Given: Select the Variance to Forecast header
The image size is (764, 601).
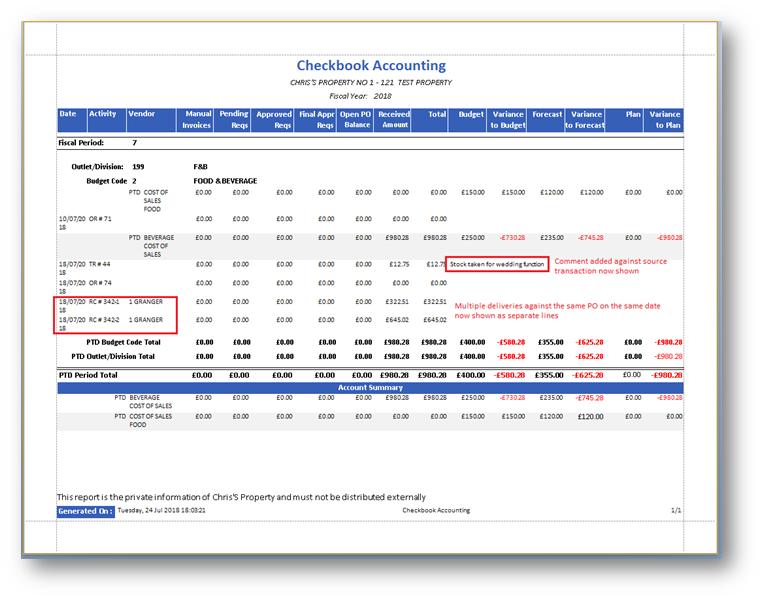Looking at the screenshot, I should pos(584,120).
